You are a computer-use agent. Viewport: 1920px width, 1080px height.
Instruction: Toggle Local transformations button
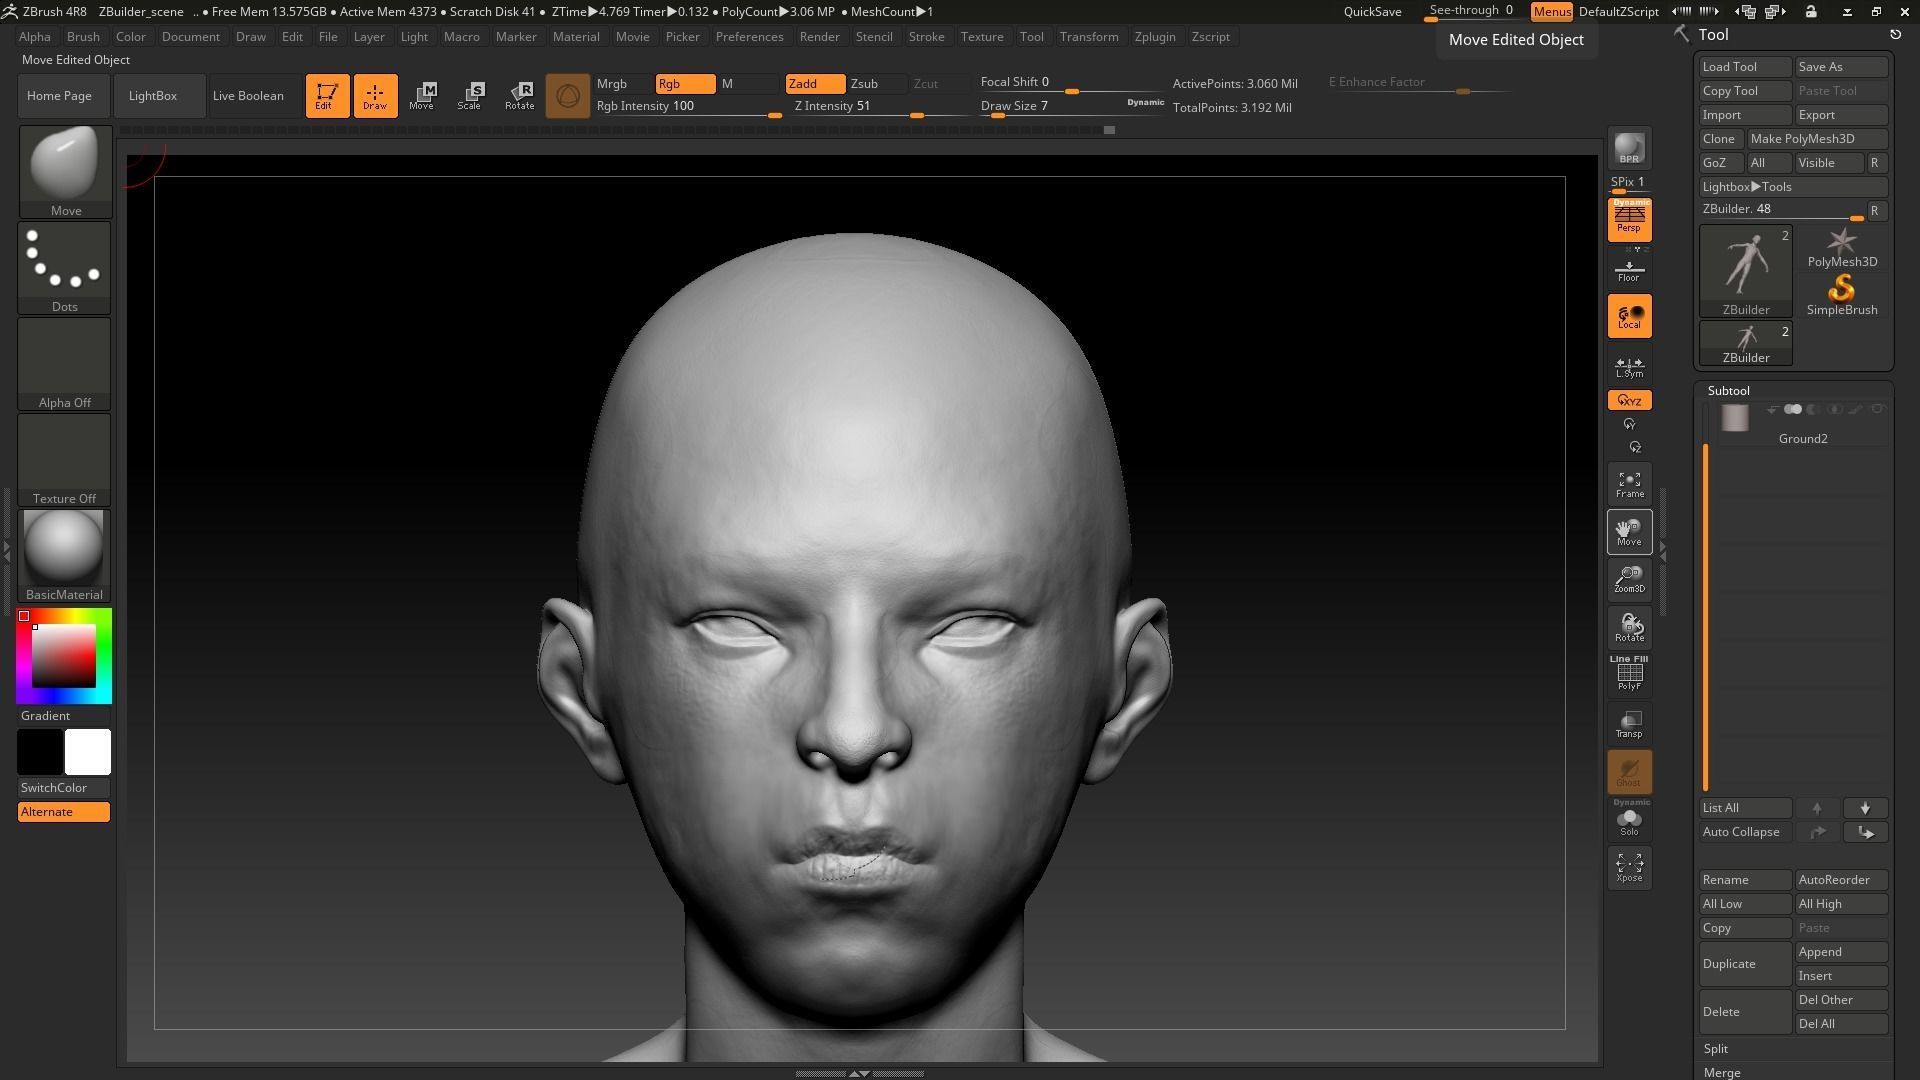(x=1629, y=317)
